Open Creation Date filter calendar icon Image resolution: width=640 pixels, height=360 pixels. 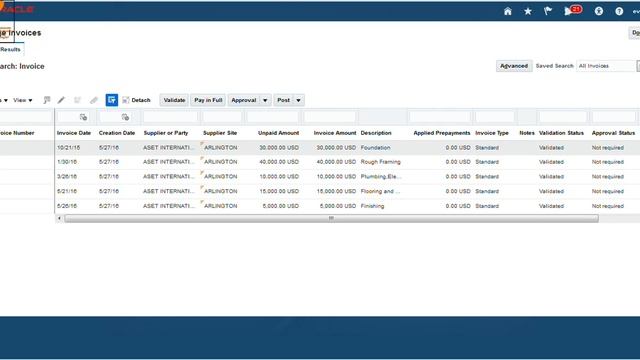pyautogui.click(x=125, y=117)
